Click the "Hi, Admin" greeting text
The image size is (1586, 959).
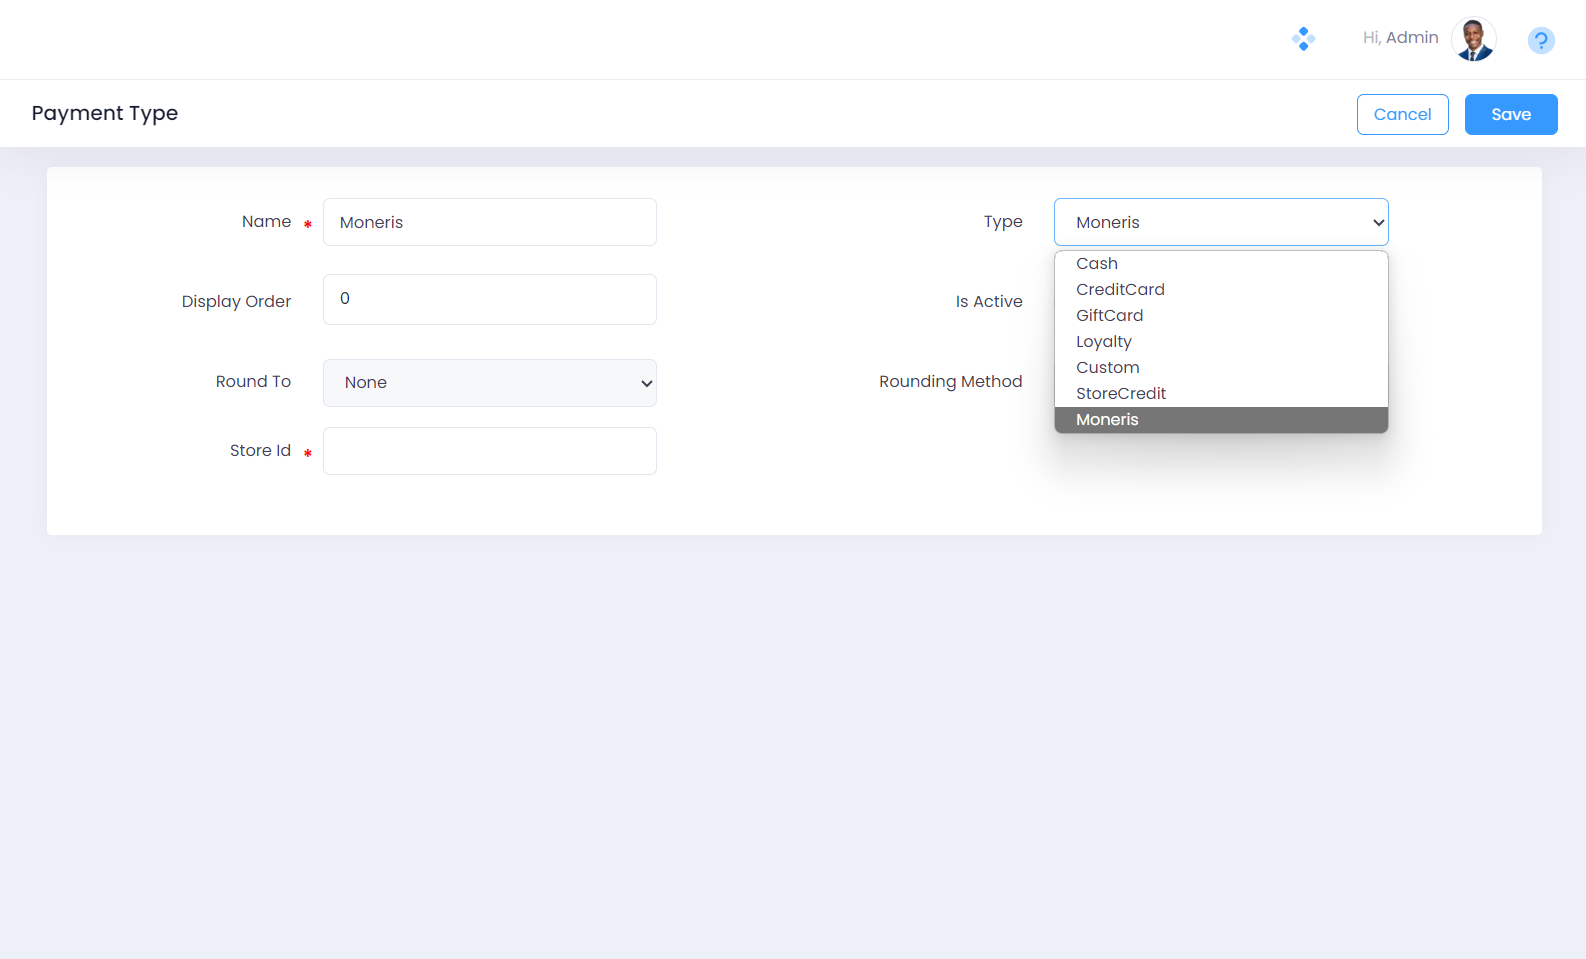1400,38
